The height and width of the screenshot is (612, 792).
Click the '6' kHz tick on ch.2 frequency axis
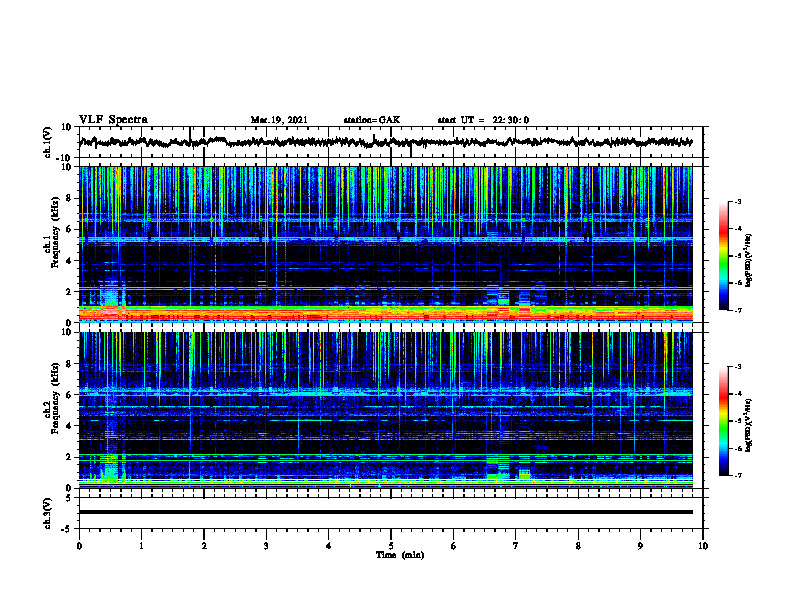click(x=69, y=395)
